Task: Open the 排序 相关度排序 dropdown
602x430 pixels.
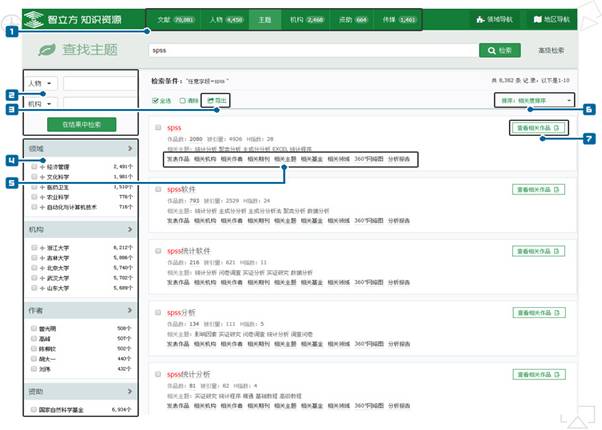Action: click(537, 100)
